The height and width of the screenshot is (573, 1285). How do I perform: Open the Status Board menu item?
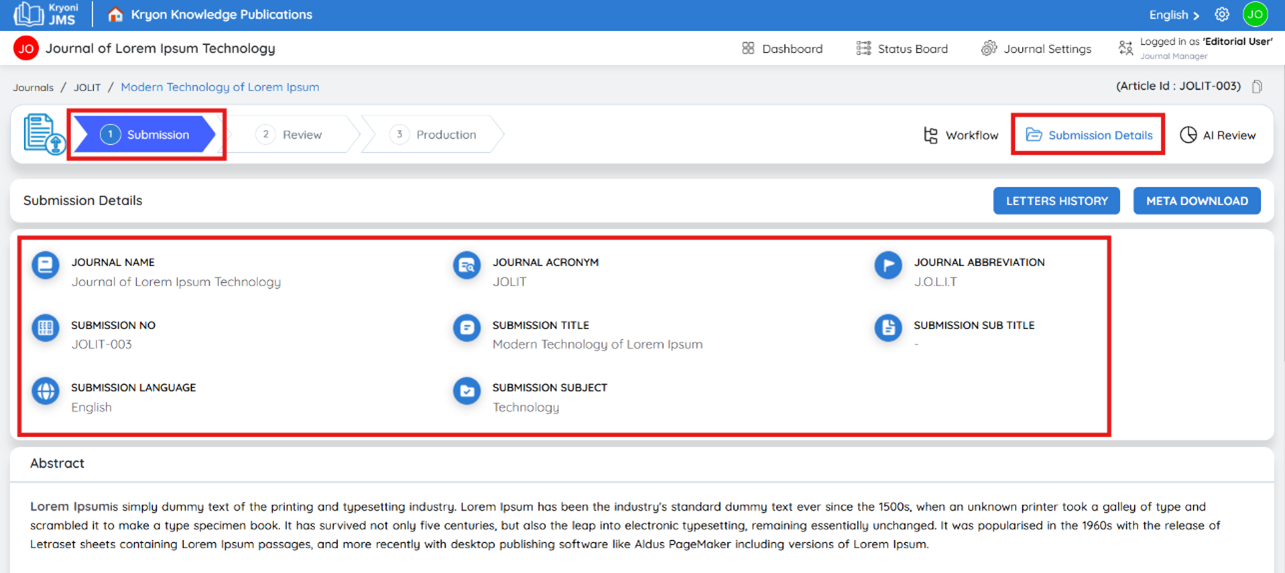pos(902,48)
